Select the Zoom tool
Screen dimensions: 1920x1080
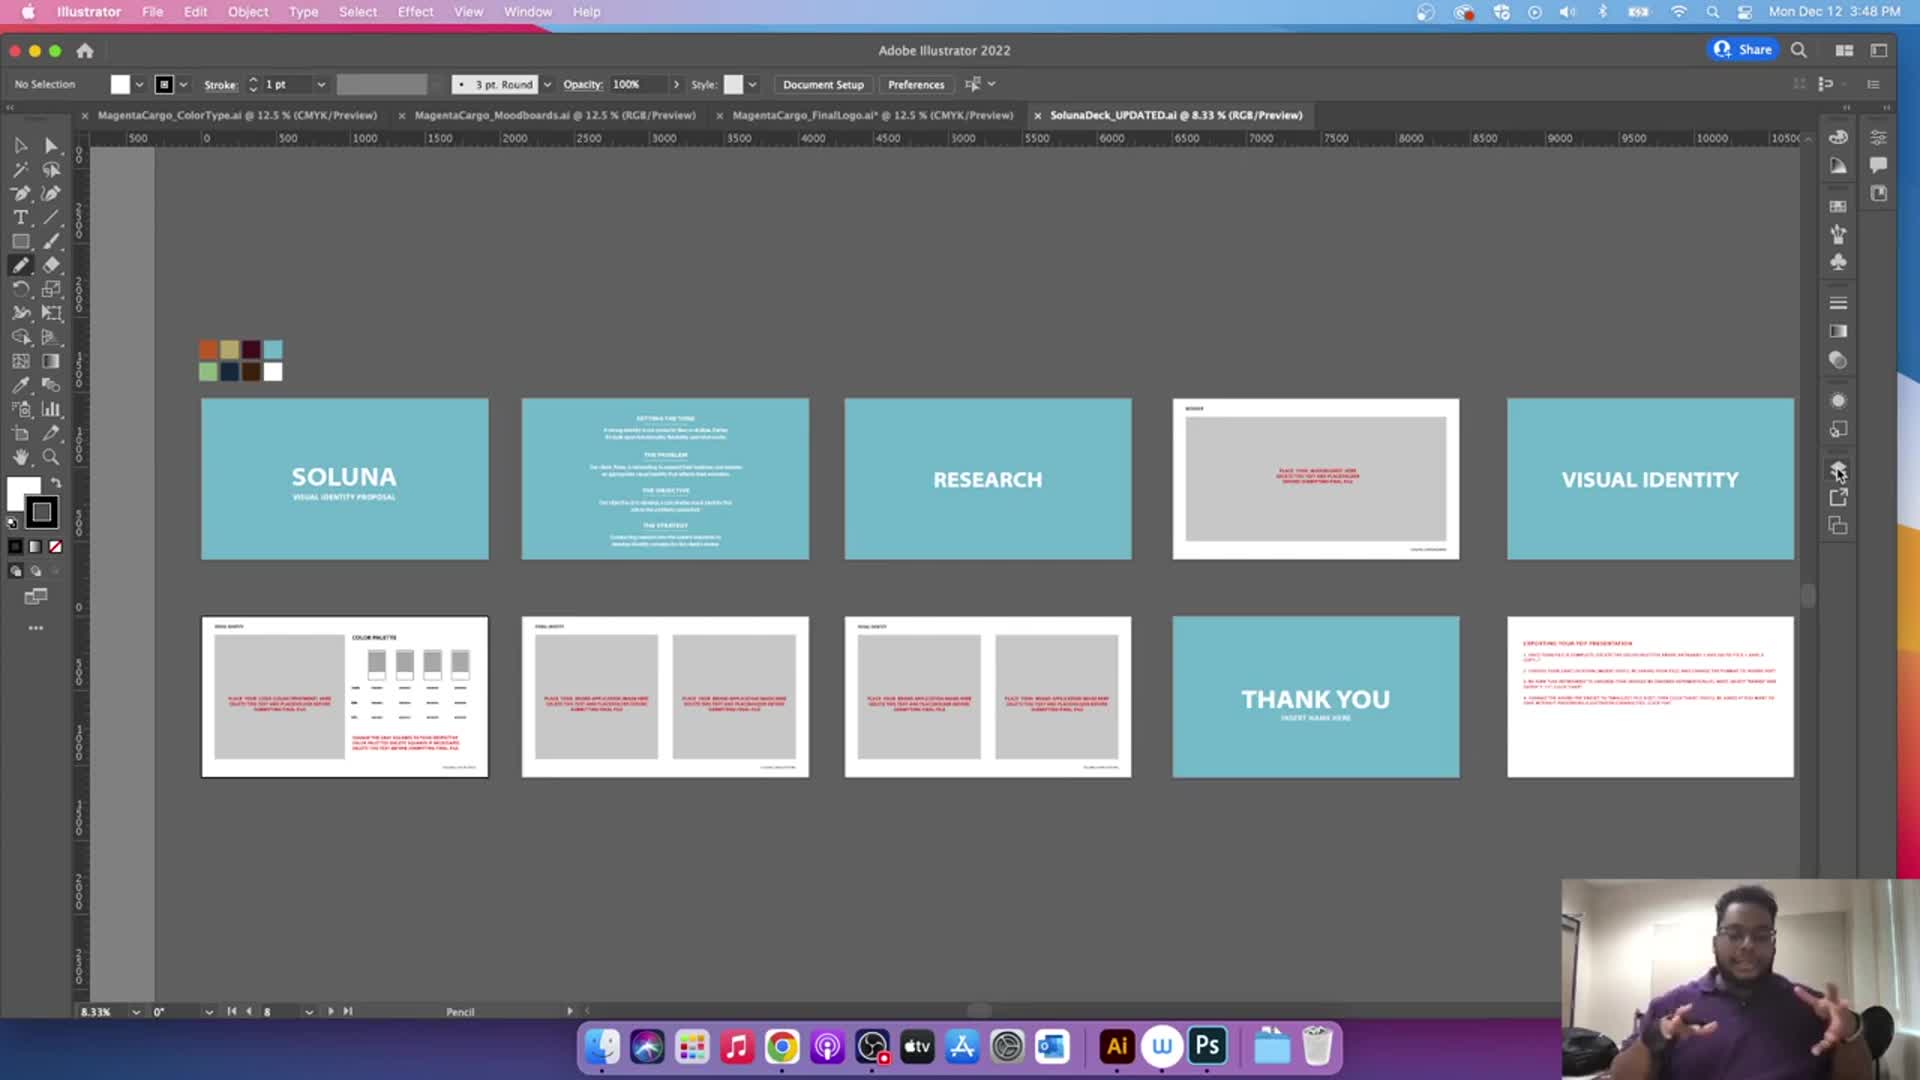coord(51,457)
